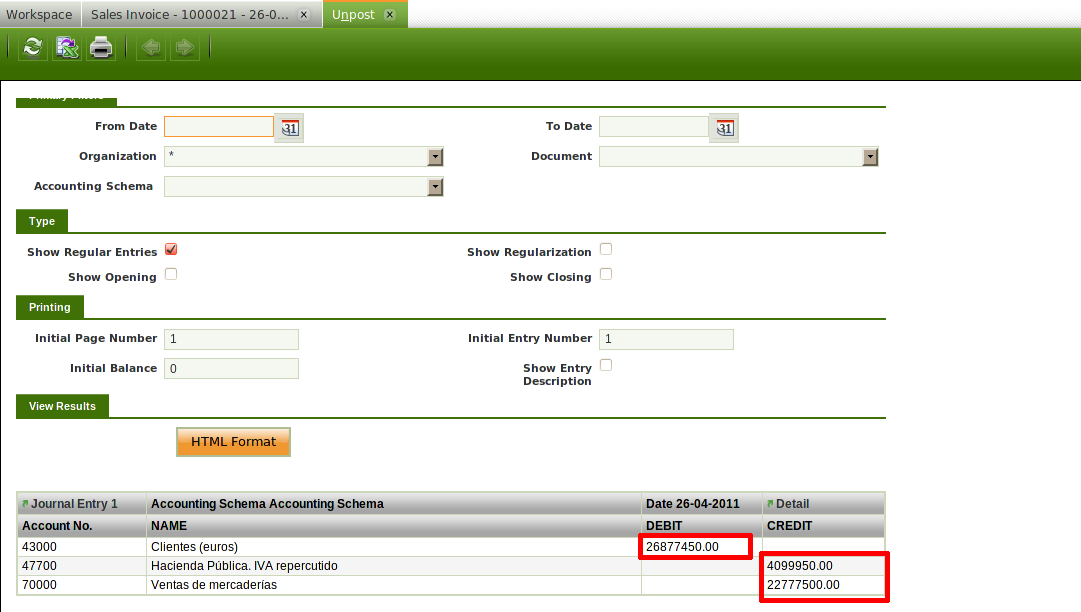Uncheck Show Regular Entries
The height and width of the screenshot is (612, 1081).
click(x=171, y=249)
